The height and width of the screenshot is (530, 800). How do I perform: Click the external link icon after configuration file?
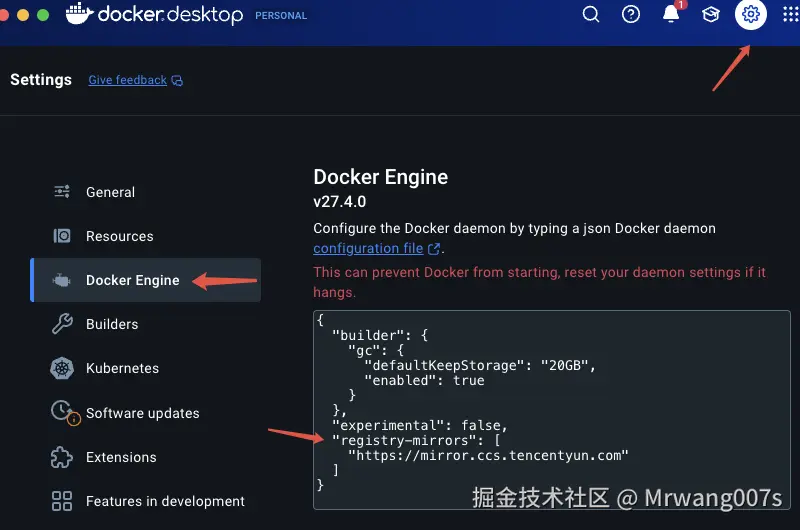pyautogui.click(x=434, y=248)
